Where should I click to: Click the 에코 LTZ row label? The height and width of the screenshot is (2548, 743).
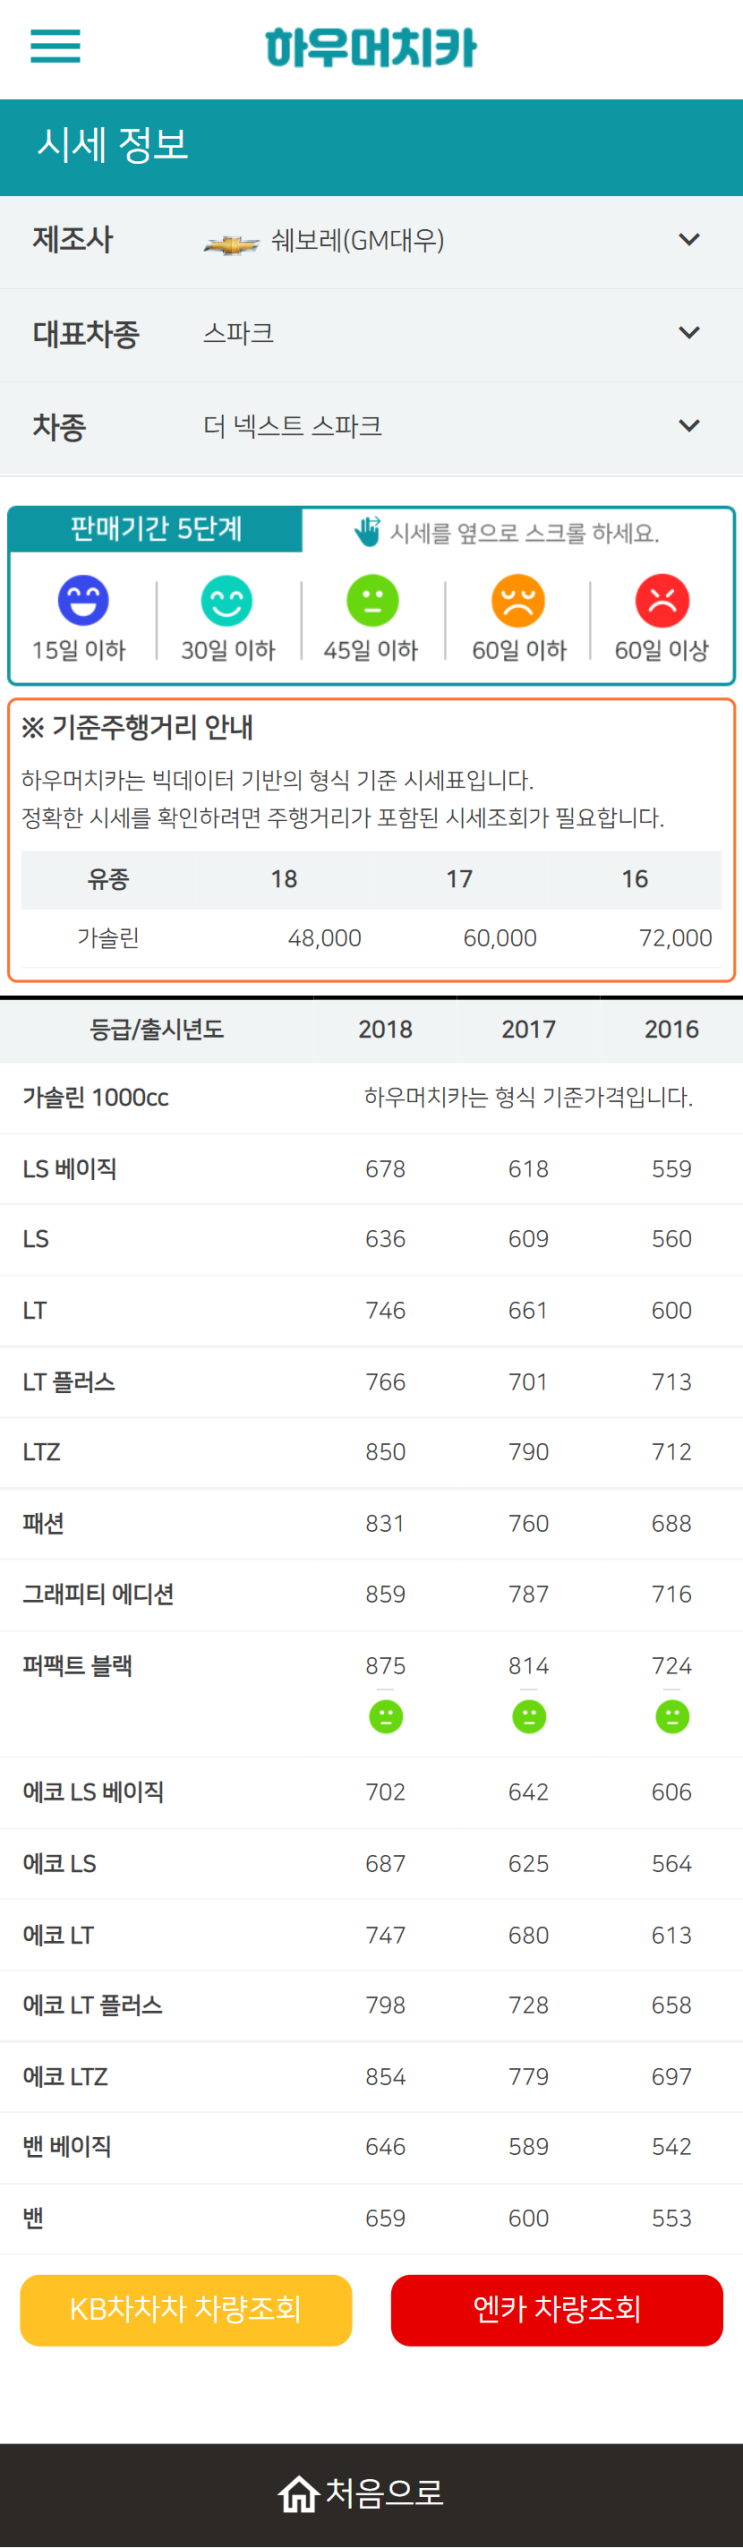pyautogui.click(x=65, y=2078)
